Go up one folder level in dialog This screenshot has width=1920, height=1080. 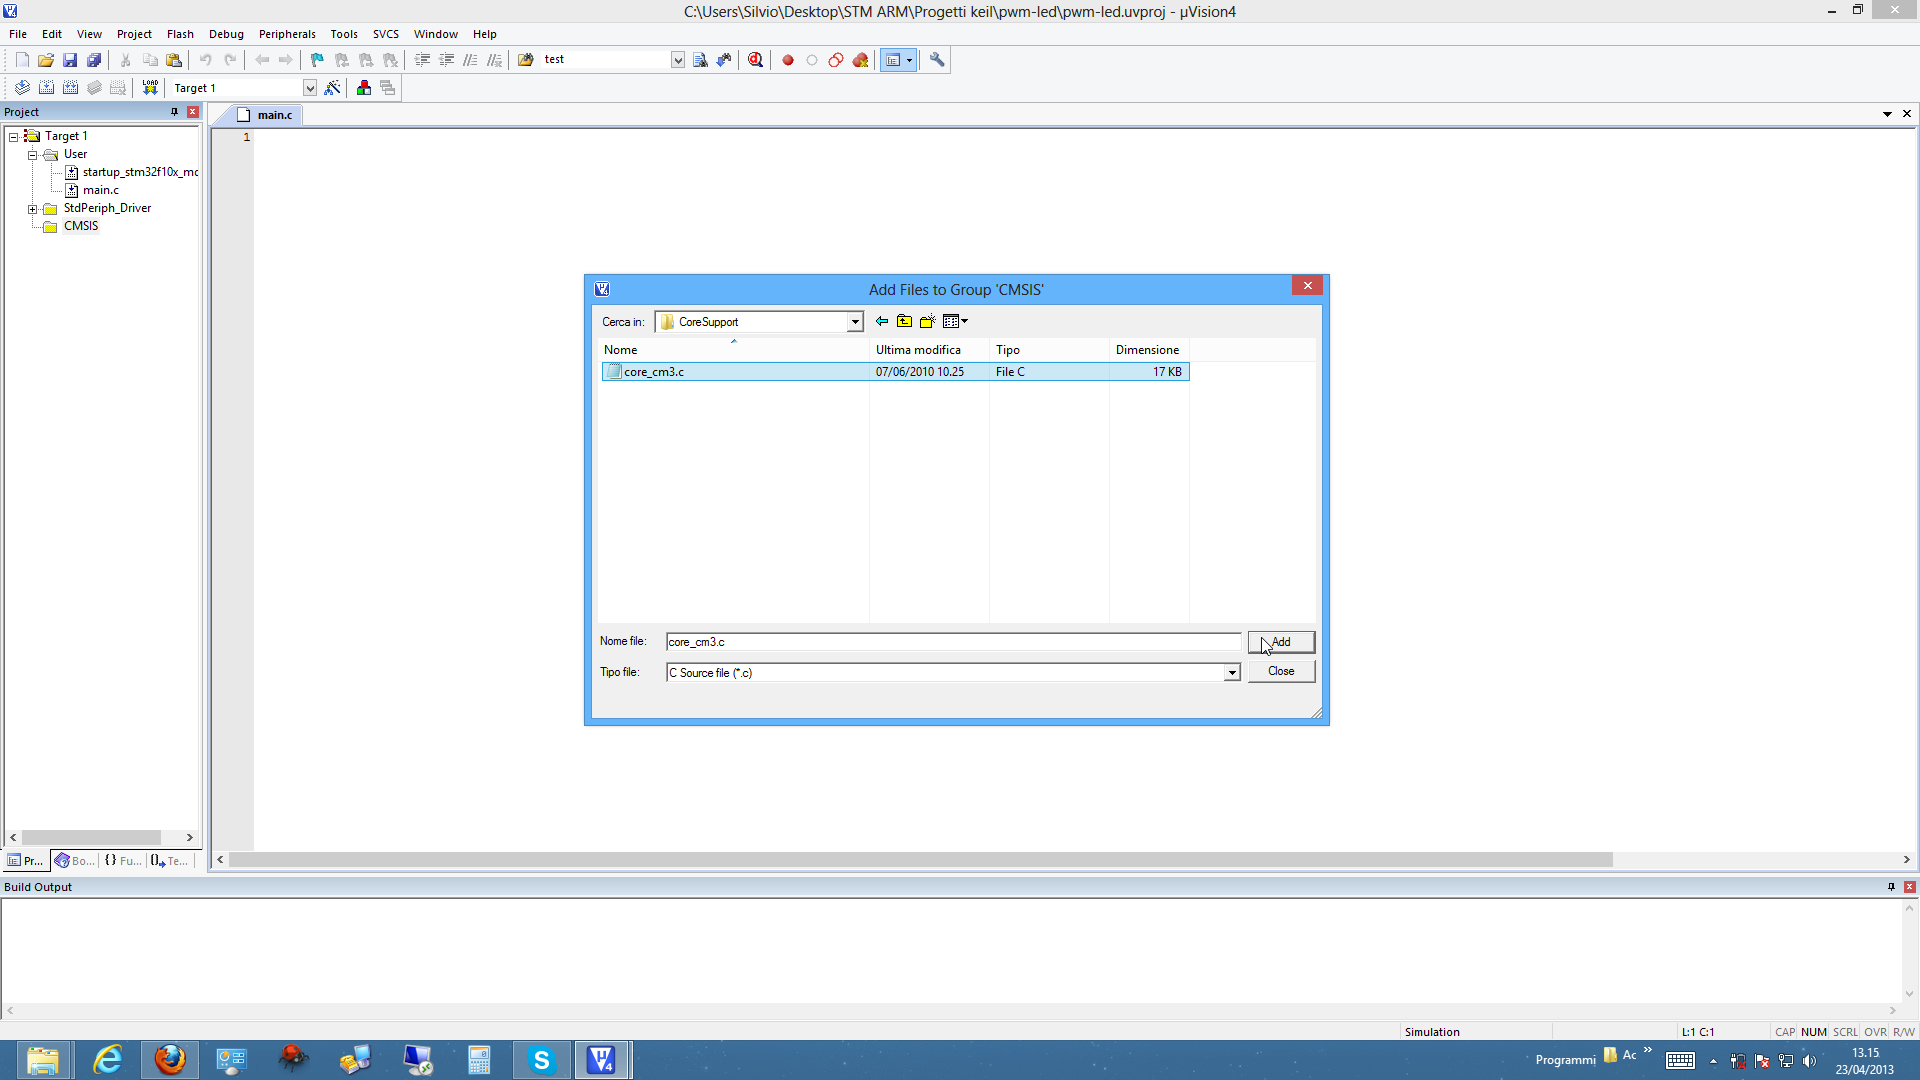904,321
